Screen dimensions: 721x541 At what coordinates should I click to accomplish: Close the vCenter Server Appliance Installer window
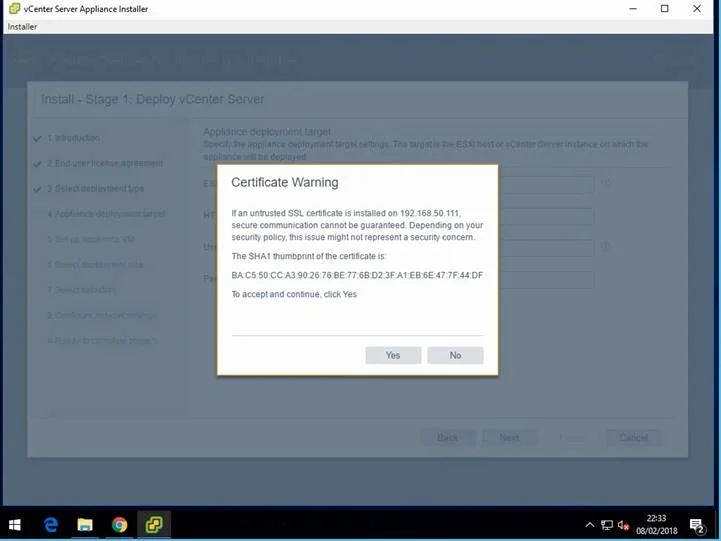tap(697, 8)
